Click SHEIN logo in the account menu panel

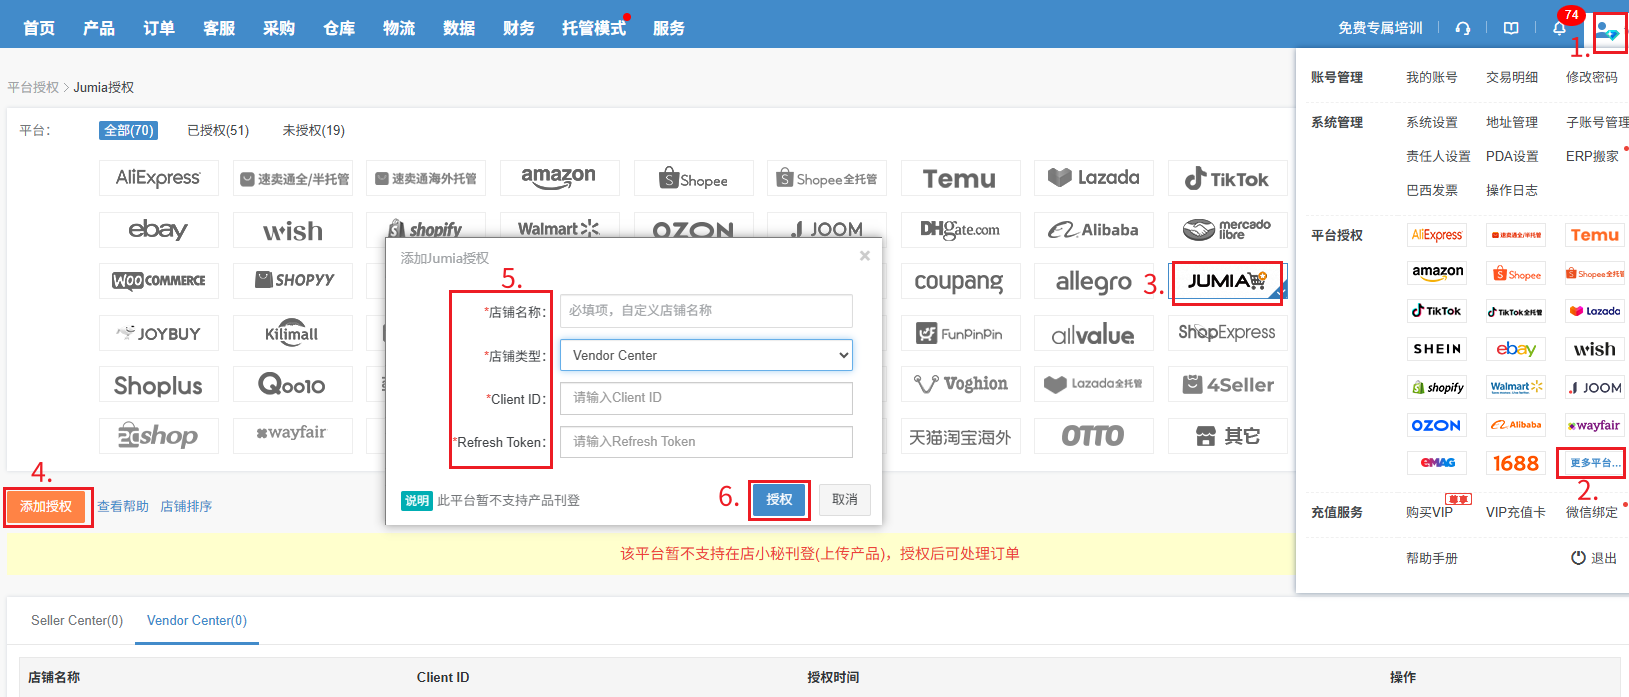tap(1437, 349)
